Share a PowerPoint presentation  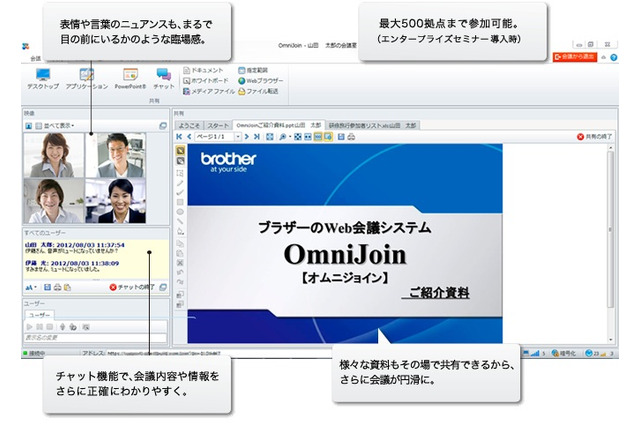click(x=130, y=79)
